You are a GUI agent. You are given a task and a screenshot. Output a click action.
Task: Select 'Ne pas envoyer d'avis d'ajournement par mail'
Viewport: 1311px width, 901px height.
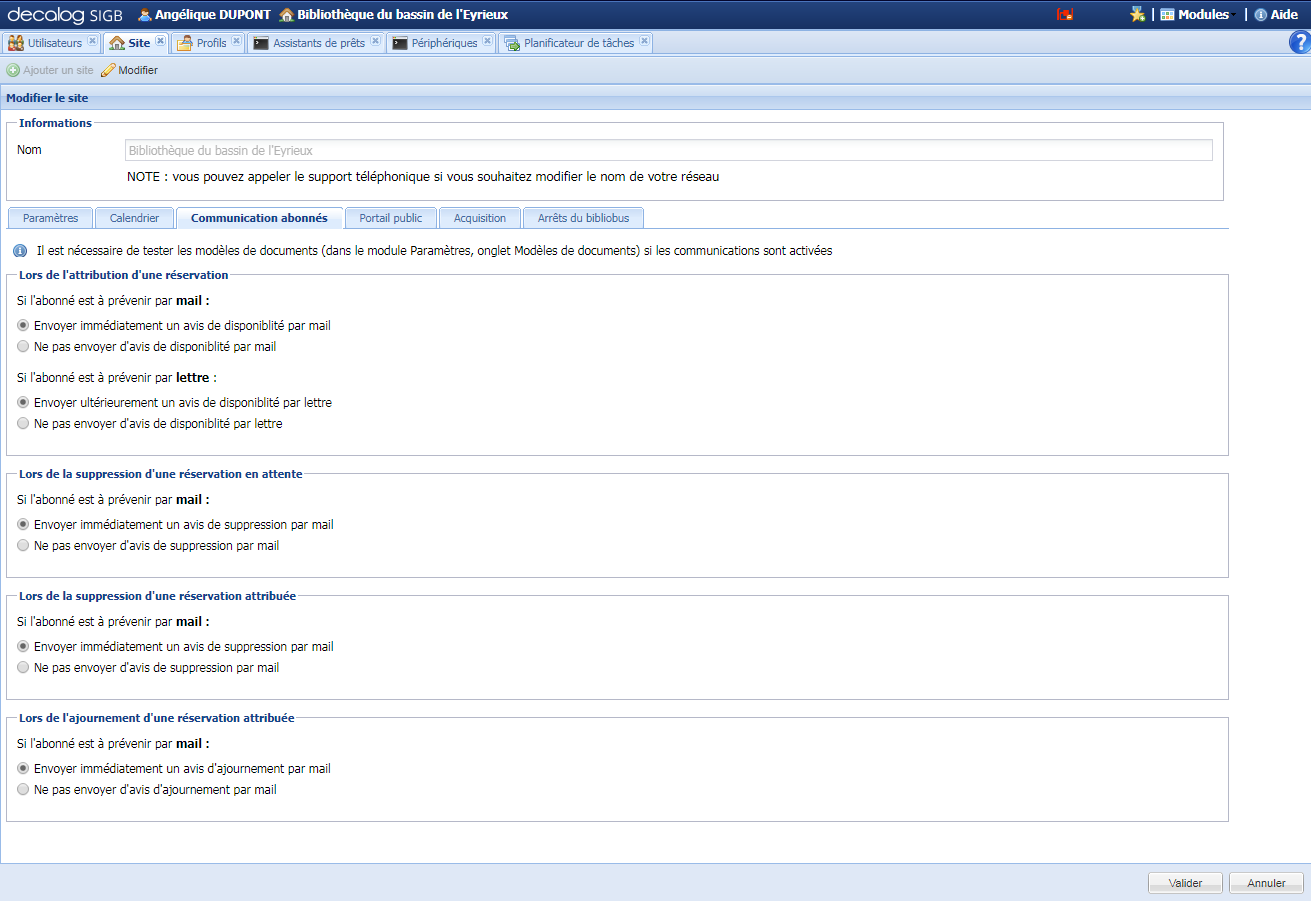coord(21,789)
